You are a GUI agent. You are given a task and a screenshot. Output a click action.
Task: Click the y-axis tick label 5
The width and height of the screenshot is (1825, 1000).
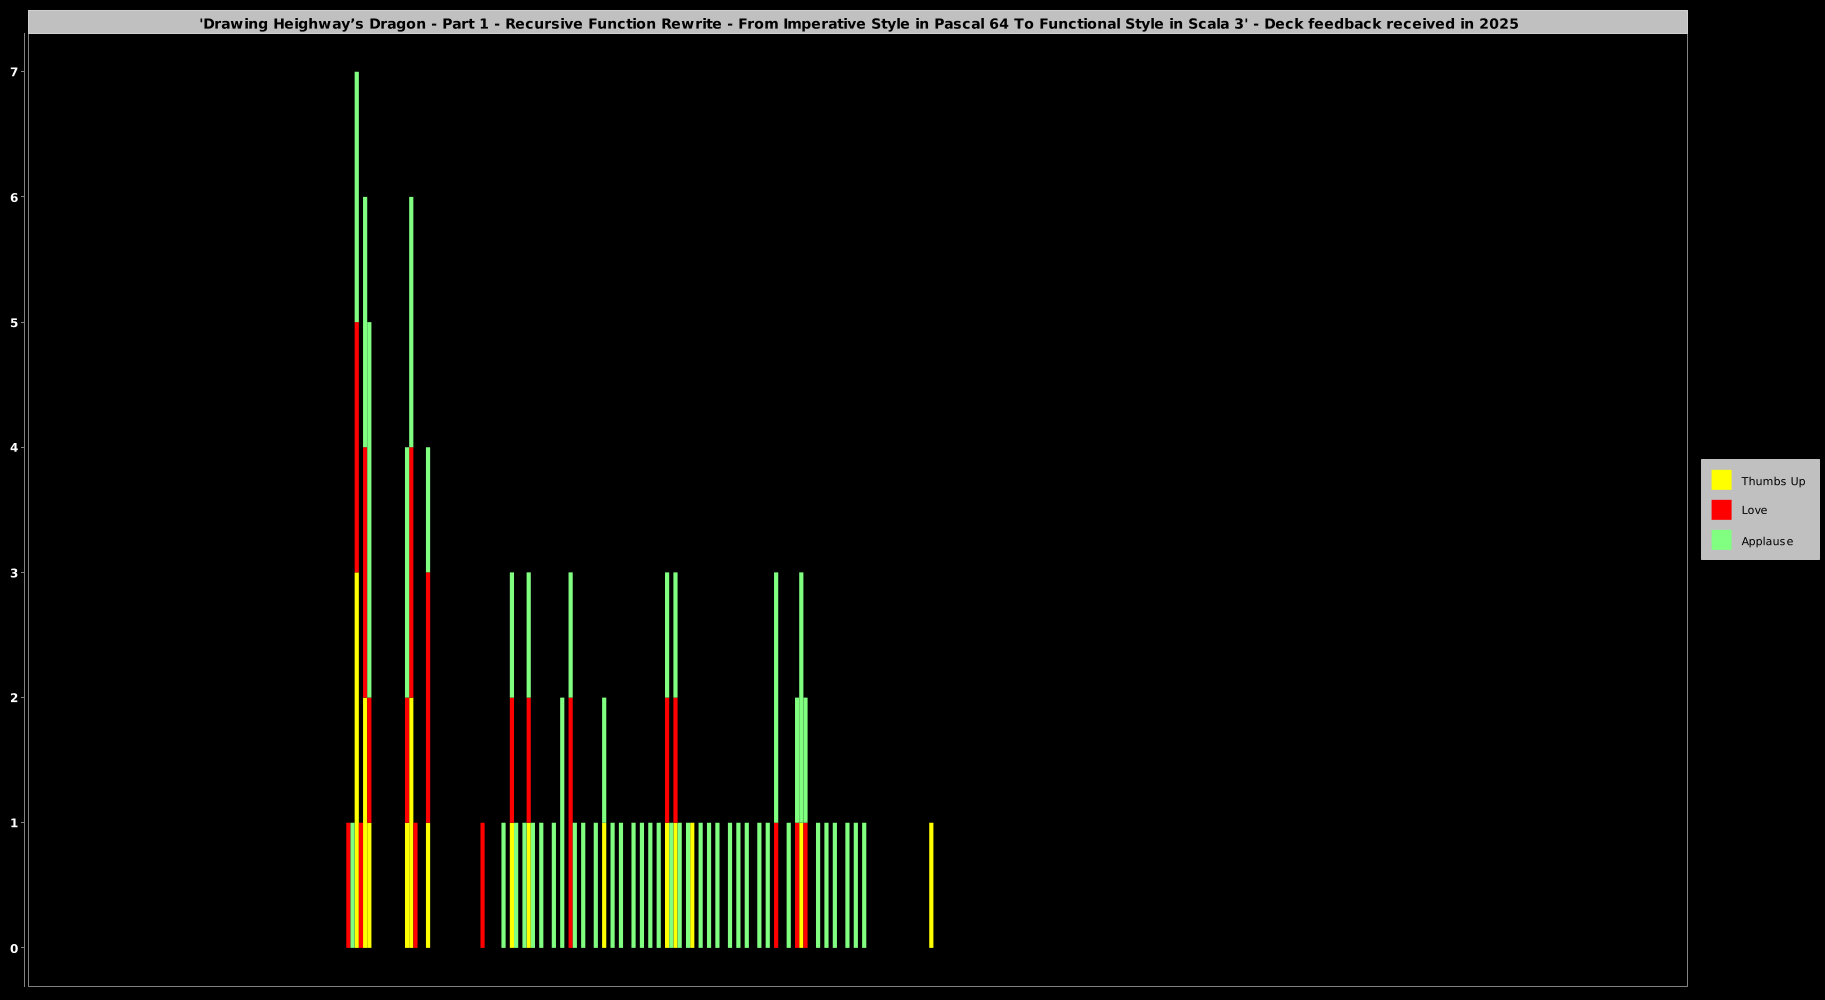point(14,322)
